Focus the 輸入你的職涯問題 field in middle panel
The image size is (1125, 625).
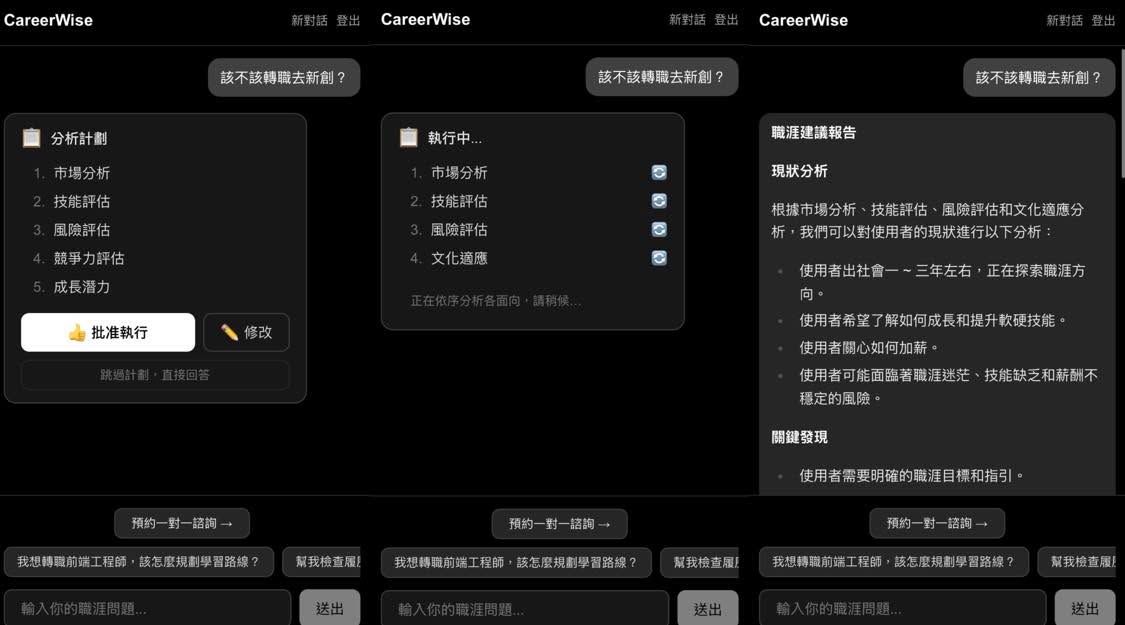(525, 608)
